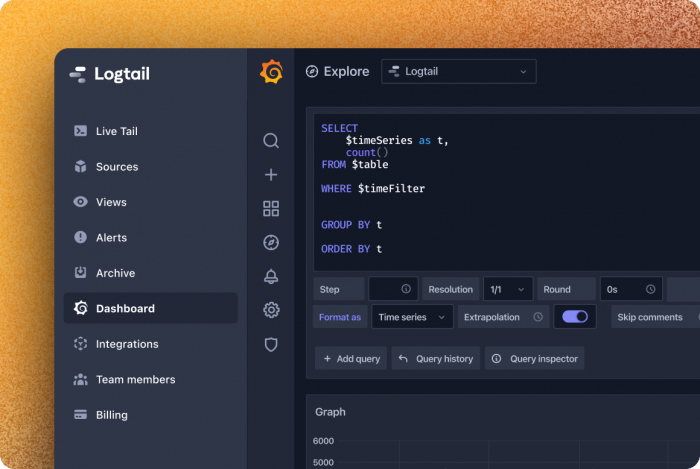Click the Step input field
This screenshot has height=469, width=700.
point(393,289)
